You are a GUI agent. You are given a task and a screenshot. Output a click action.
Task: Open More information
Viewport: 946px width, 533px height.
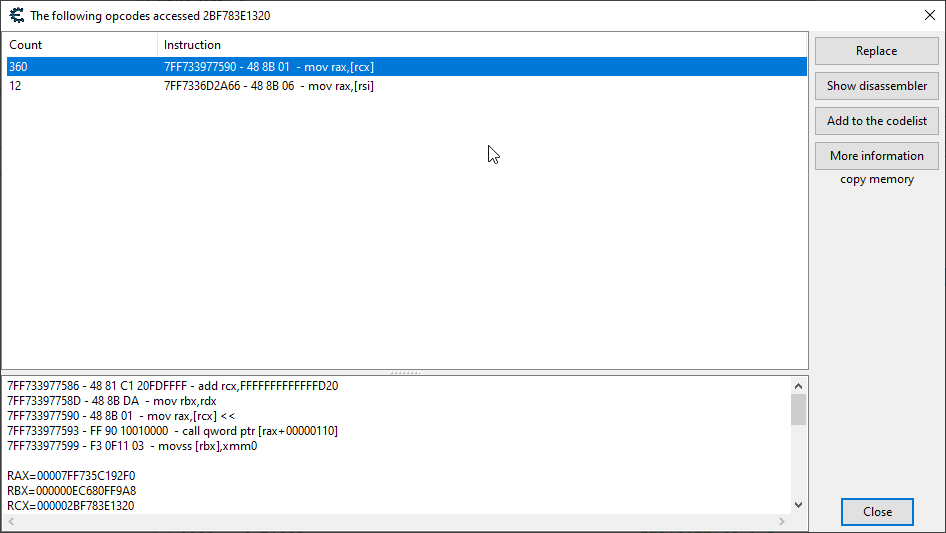click(876, 156)
